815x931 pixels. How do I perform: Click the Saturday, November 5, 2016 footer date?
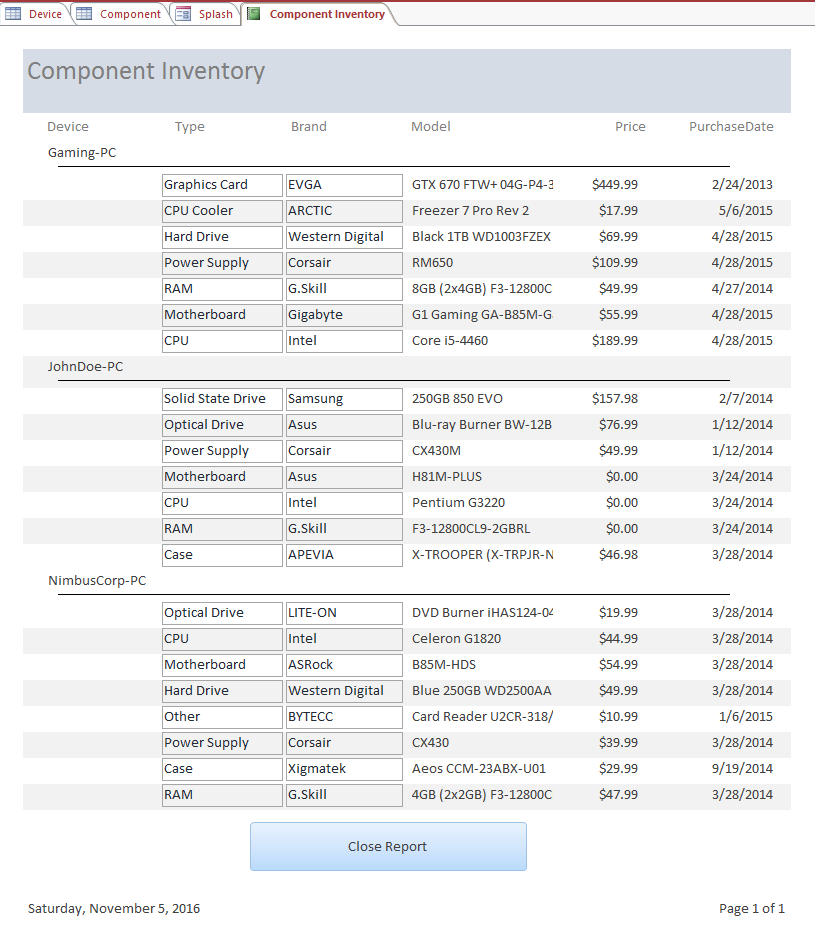pos(114,908)
